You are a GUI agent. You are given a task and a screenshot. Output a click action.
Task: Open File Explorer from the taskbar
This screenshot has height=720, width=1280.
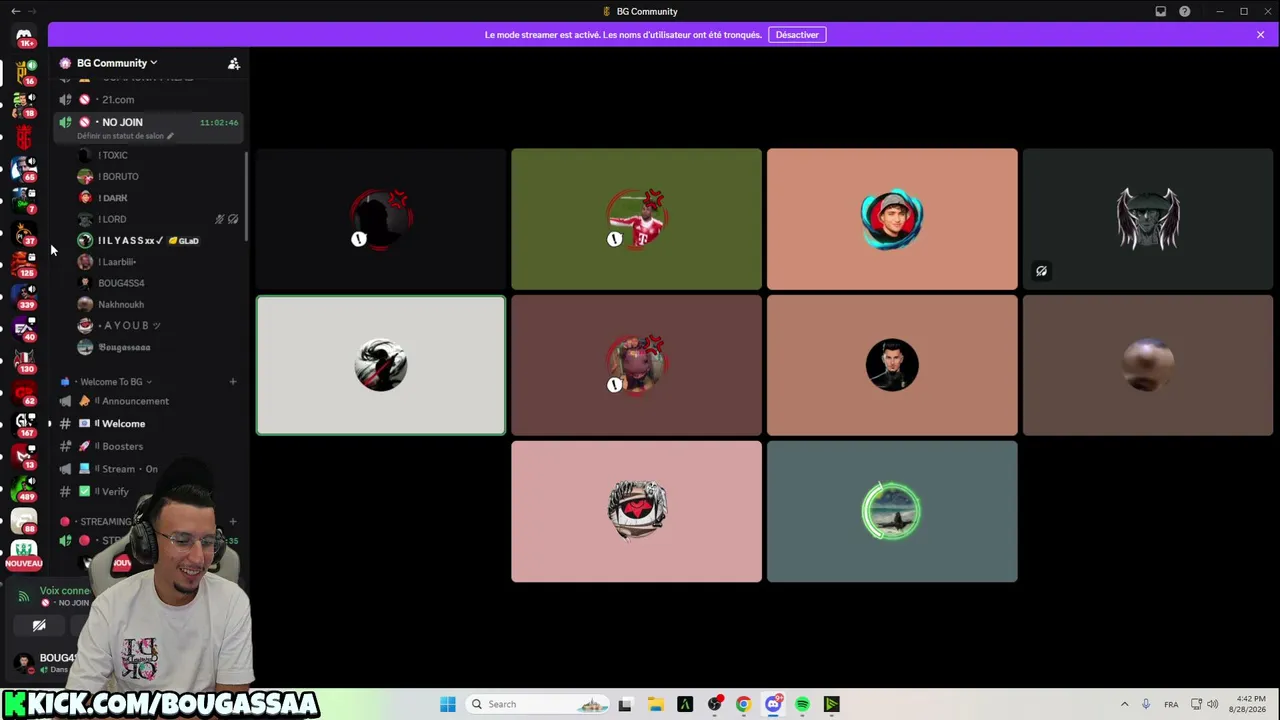pyautogui.click(x=655, y=704)
